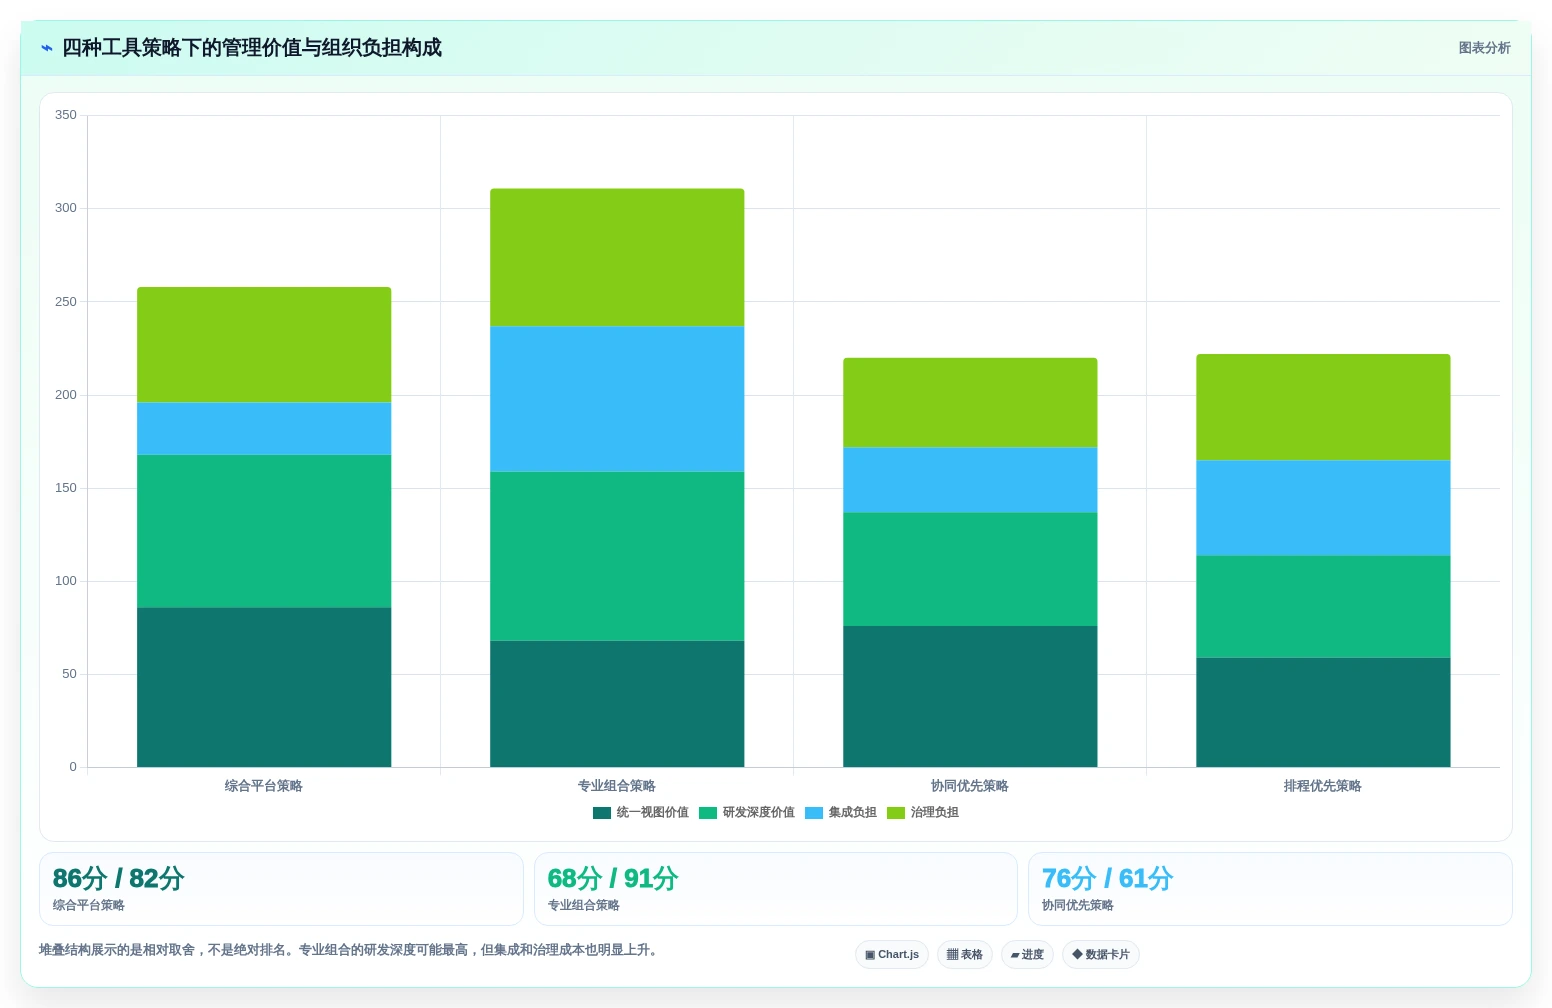Click the 图表分析 label in header

click(x=1484, y=48)
